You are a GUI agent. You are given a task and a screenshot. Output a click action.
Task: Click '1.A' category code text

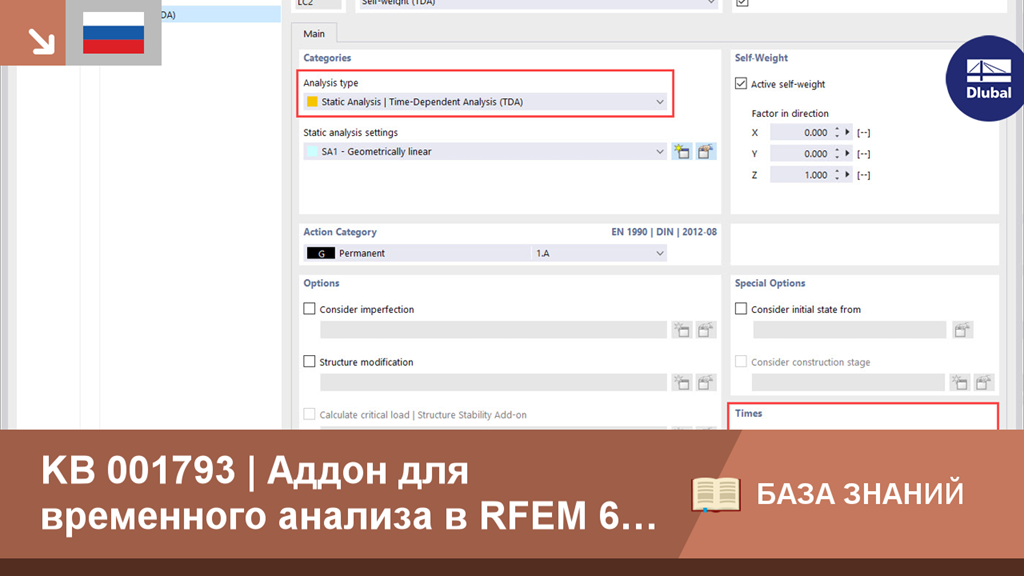click(543, 253)
